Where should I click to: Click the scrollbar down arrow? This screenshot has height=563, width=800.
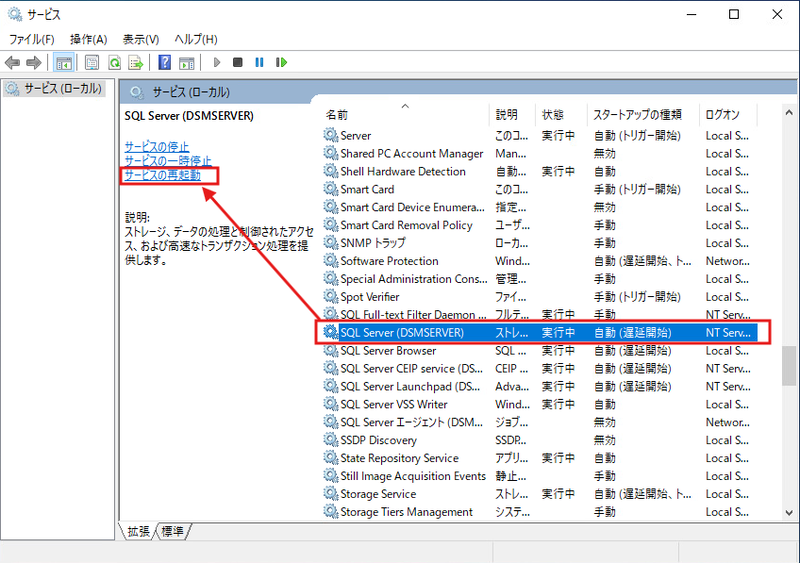(x=789, y=513)
